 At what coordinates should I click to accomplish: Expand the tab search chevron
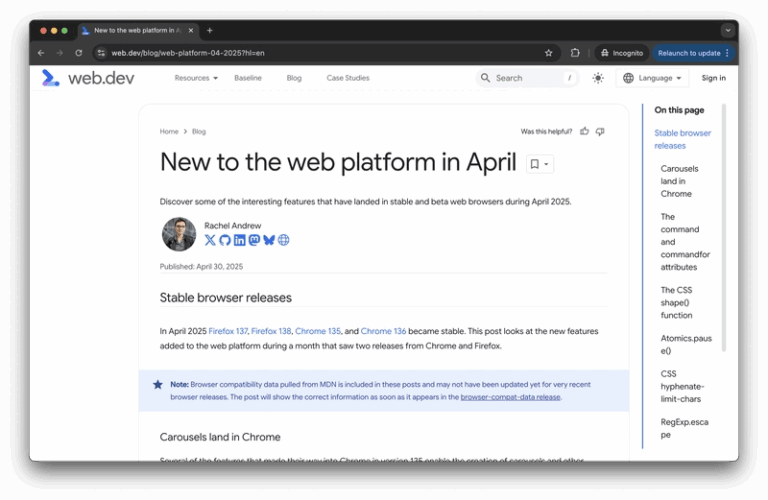727,30
